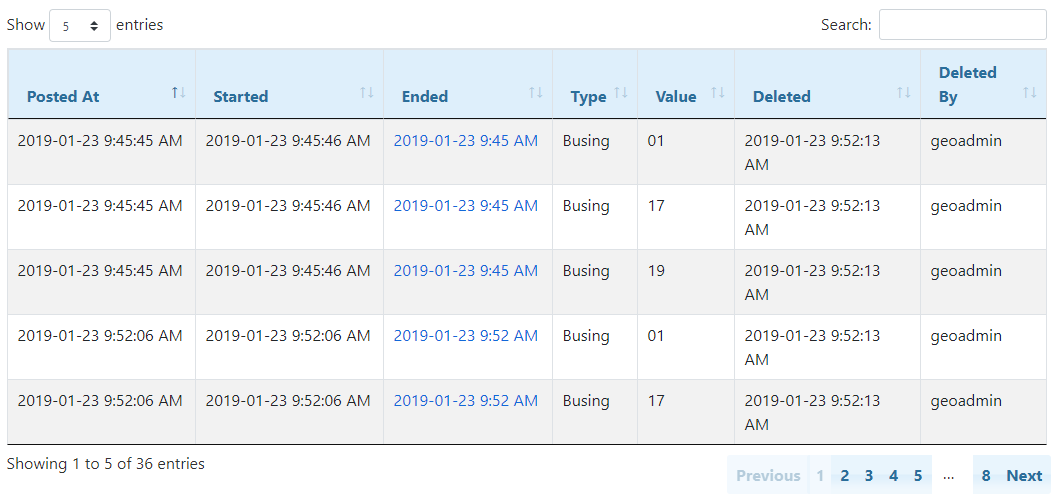Select page 4 in pagination
This screenshot has height=501, width=1059.
[893, 476]
